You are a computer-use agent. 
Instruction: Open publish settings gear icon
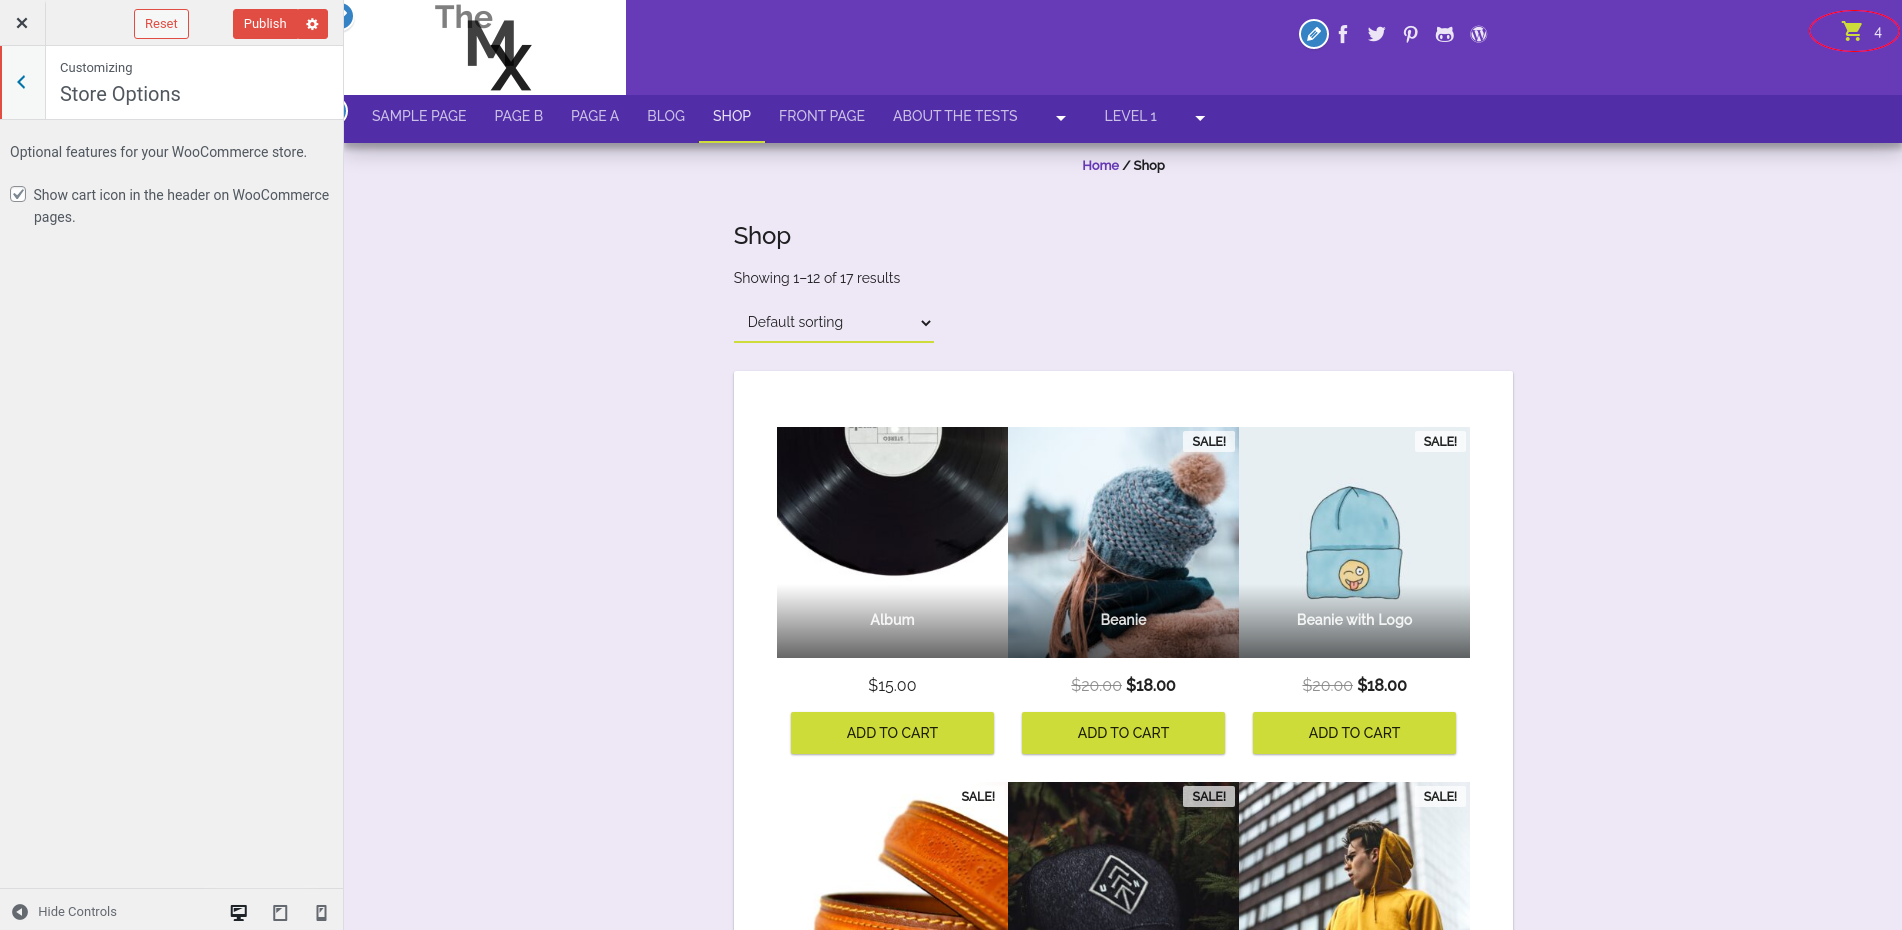click(312, 24)
